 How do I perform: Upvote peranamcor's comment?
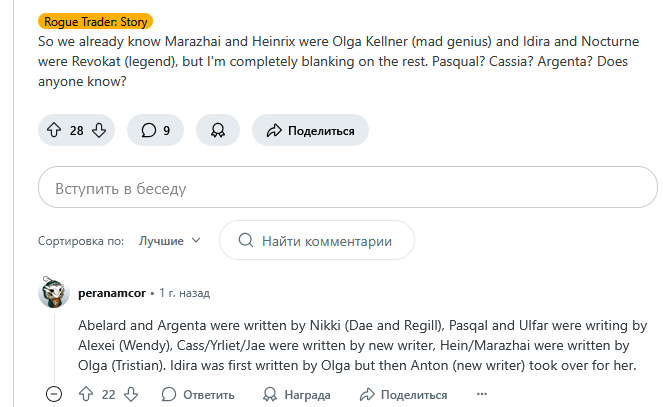click(86, 395)
